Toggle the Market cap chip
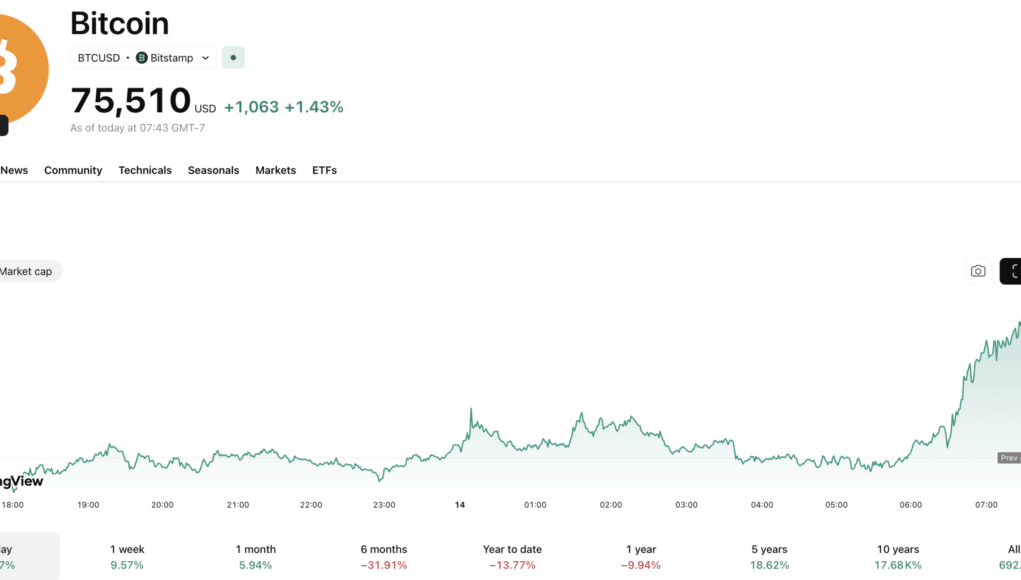The width and height of the screenshot is (1021, 580). tap(27, 271)
